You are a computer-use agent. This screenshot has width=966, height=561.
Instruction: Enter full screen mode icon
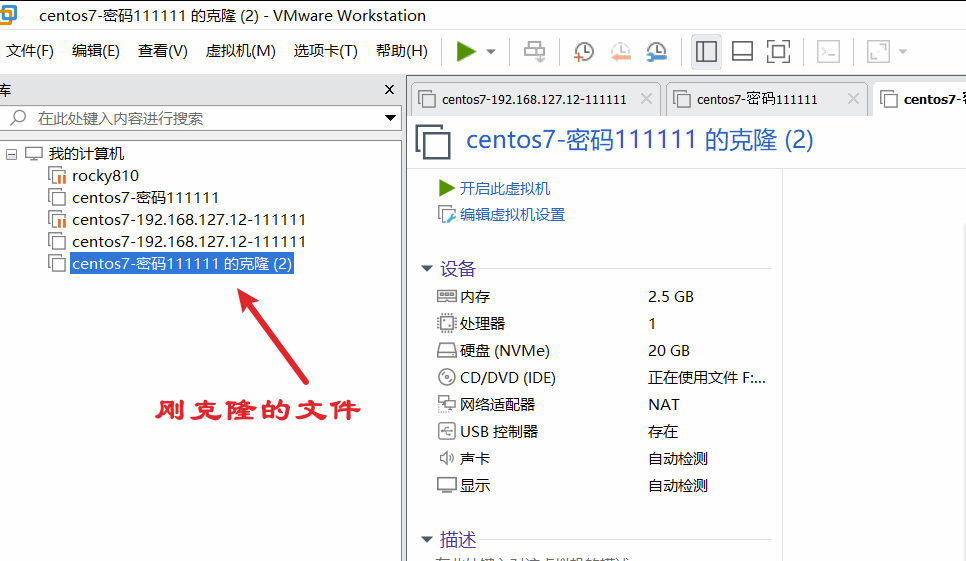(778, 52)
